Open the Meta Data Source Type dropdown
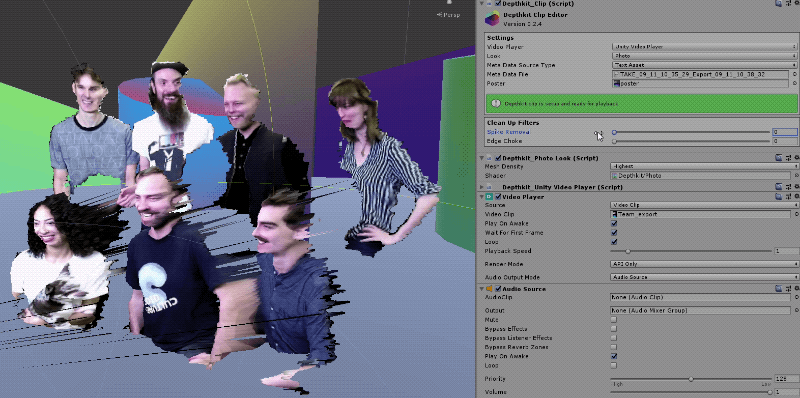 coord(704,65)
